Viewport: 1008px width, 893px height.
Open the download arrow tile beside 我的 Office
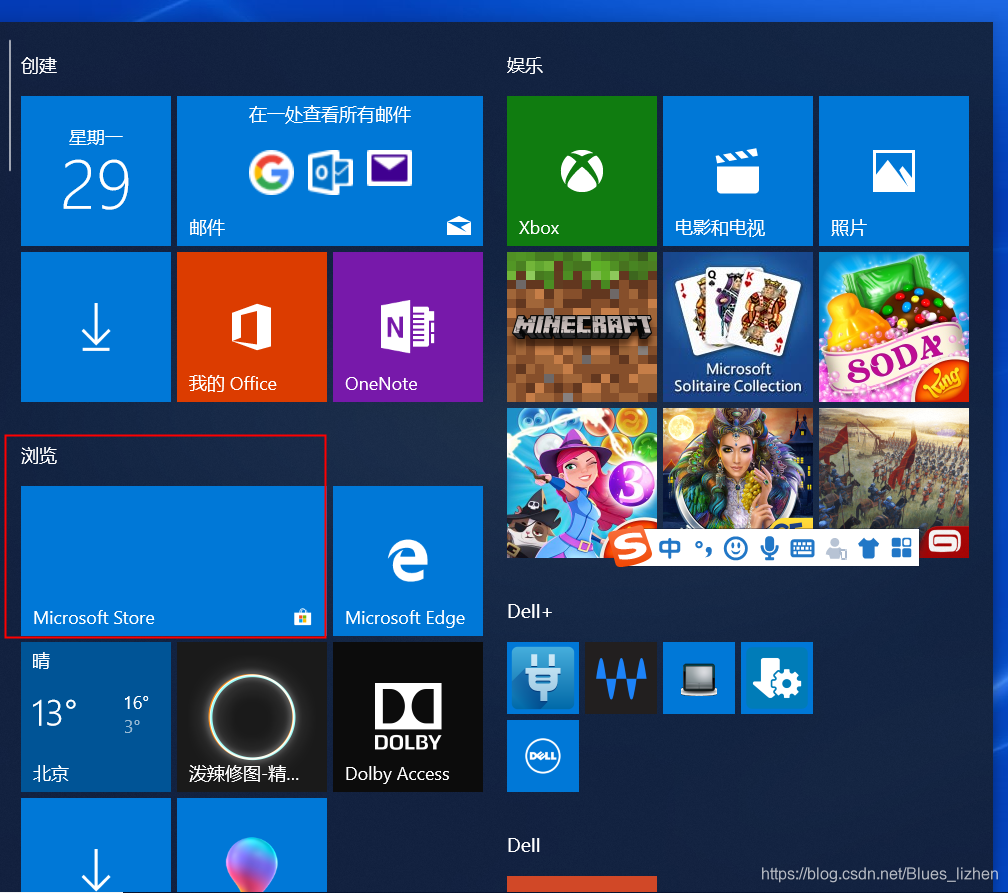(x=96, y=327)
